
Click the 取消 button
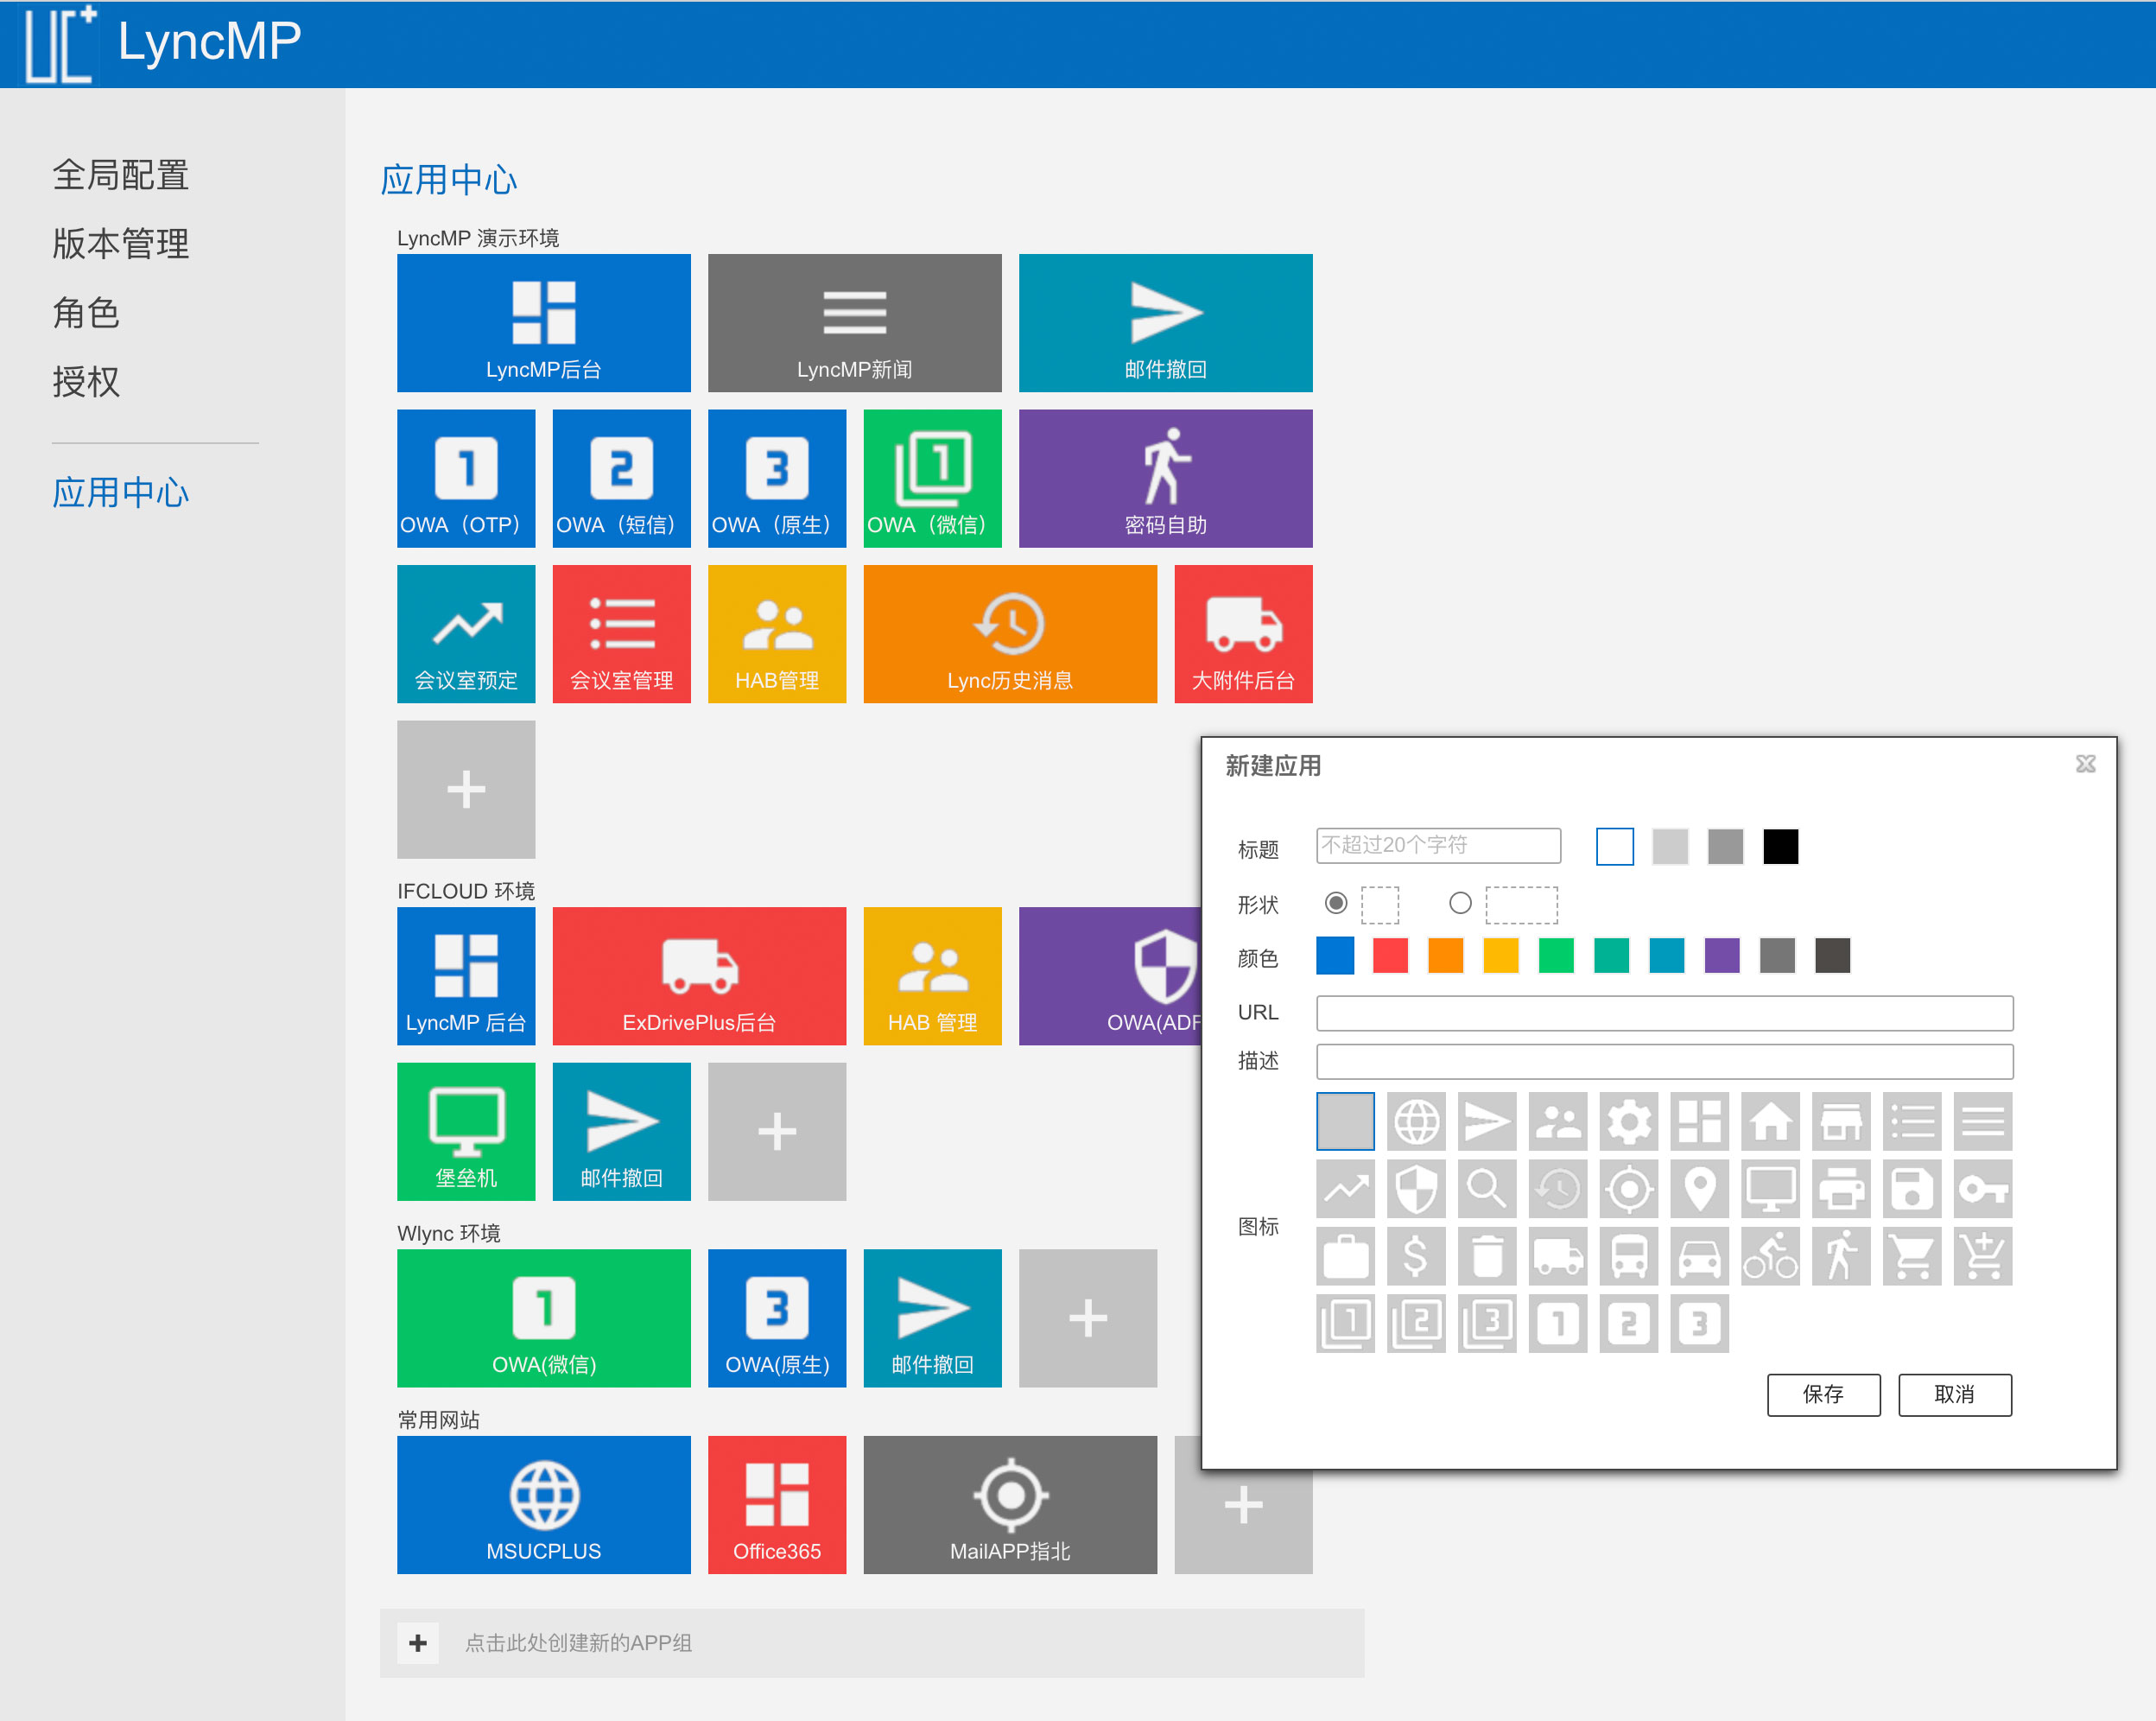(x=1954, y=1394)
